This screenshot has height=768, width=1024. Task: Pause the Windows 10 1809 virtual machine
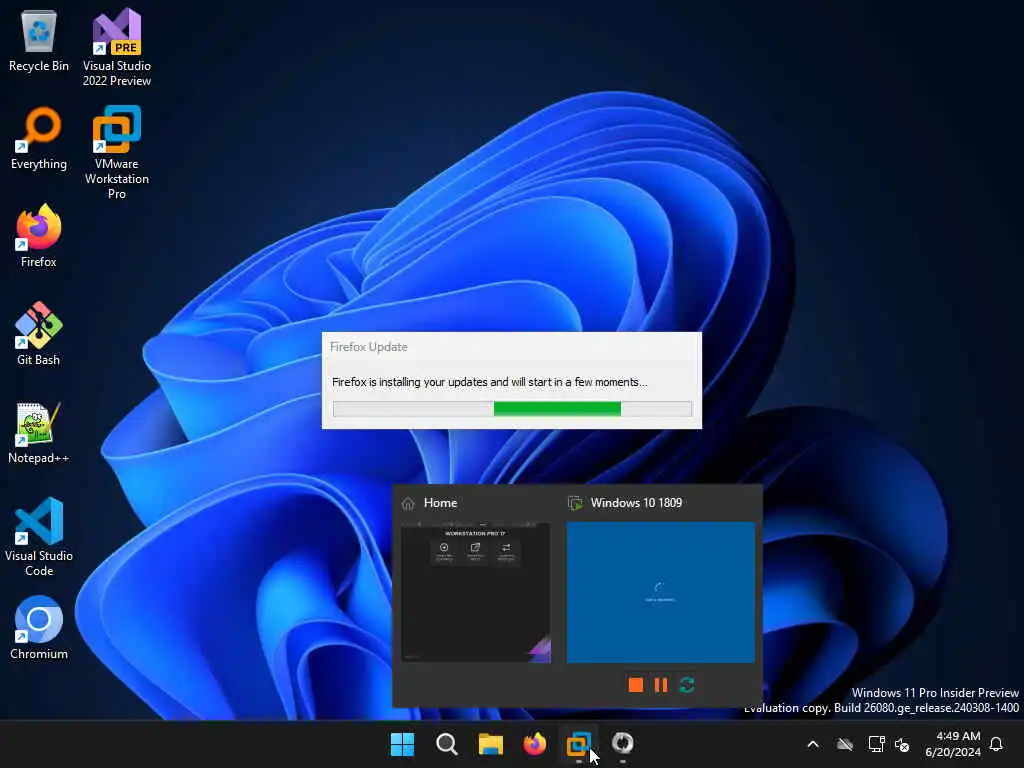click(661, 684)
